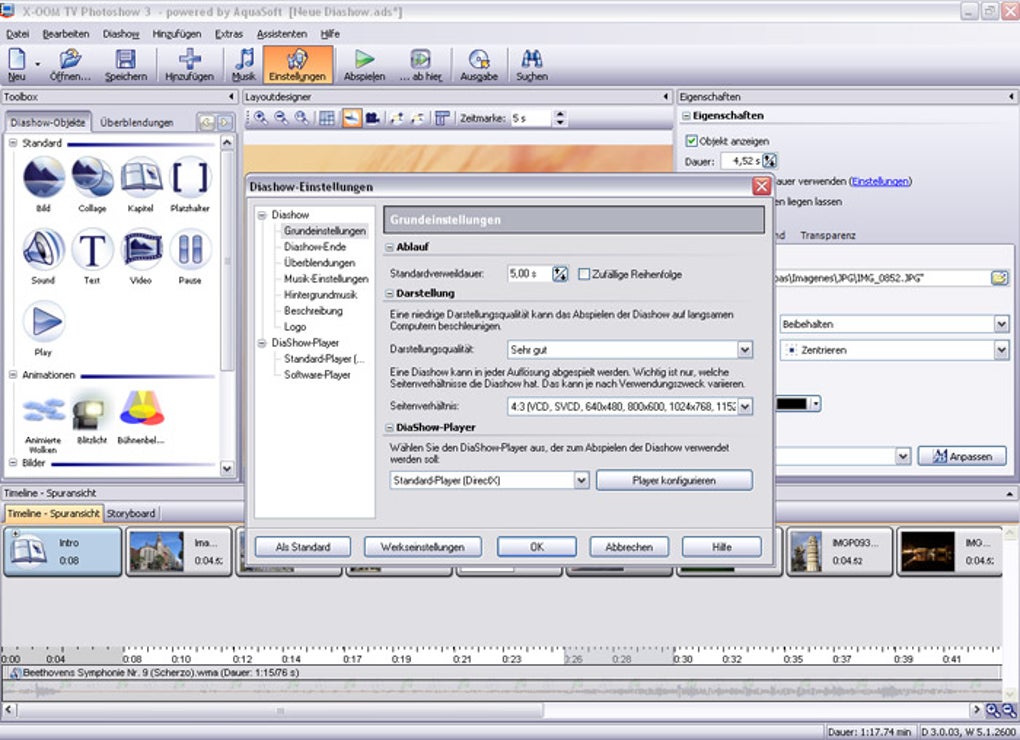Viewport: 1020px width, 740px height.
Task: Collapse the Ablauf section
Action: click(x=390, y=247)
